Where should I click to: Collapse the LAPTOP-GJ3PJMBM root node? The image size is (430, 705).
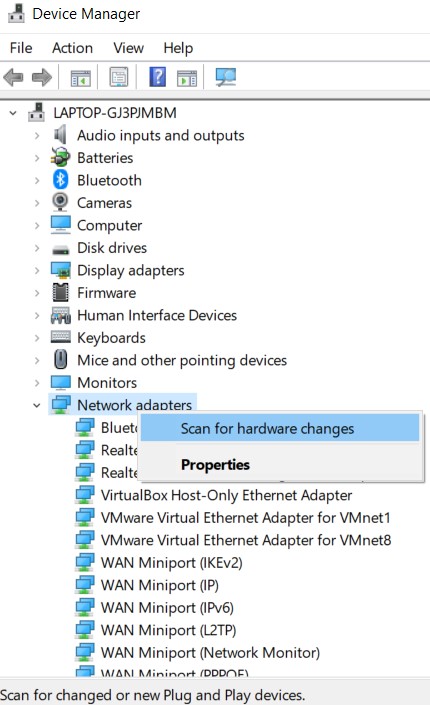tap(13, 113)
